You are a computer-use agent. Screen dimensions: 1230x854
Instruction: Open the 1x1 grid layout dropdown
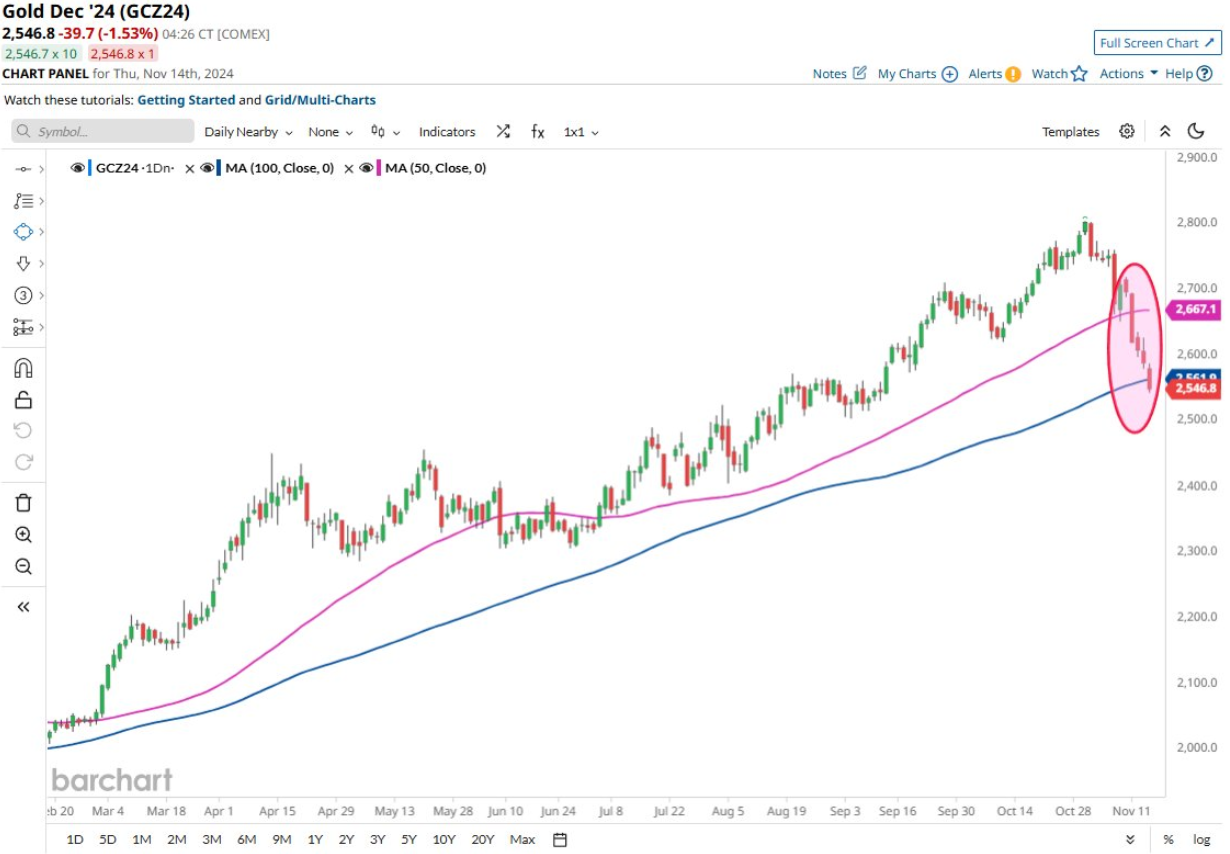pos(581,132)
